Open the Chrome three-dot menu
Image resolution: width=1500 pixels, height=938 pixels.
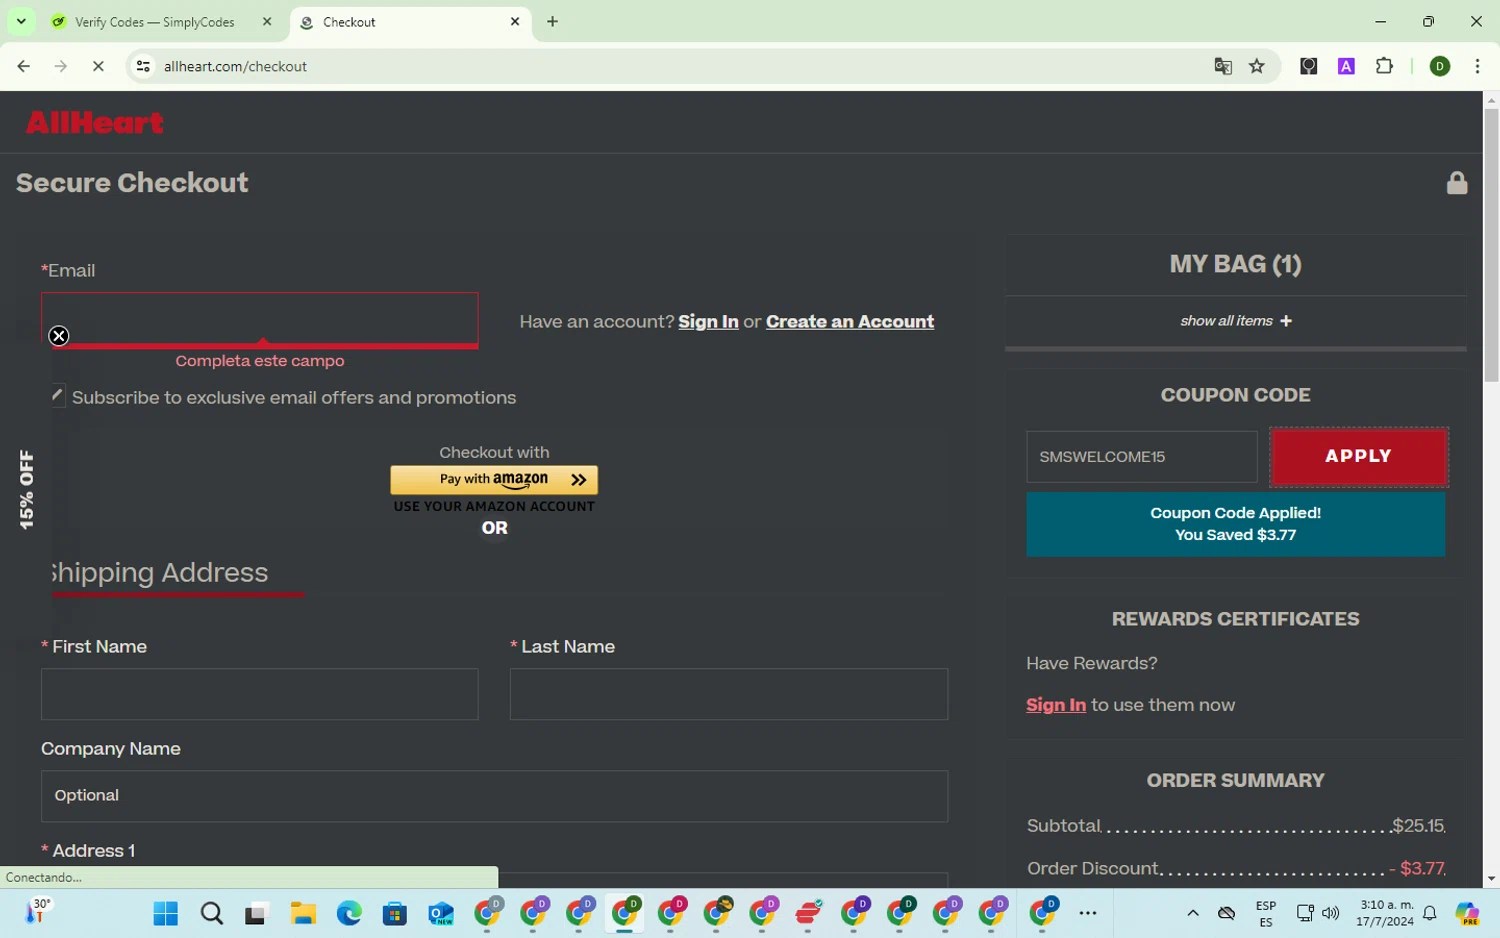click(1477, 66)
